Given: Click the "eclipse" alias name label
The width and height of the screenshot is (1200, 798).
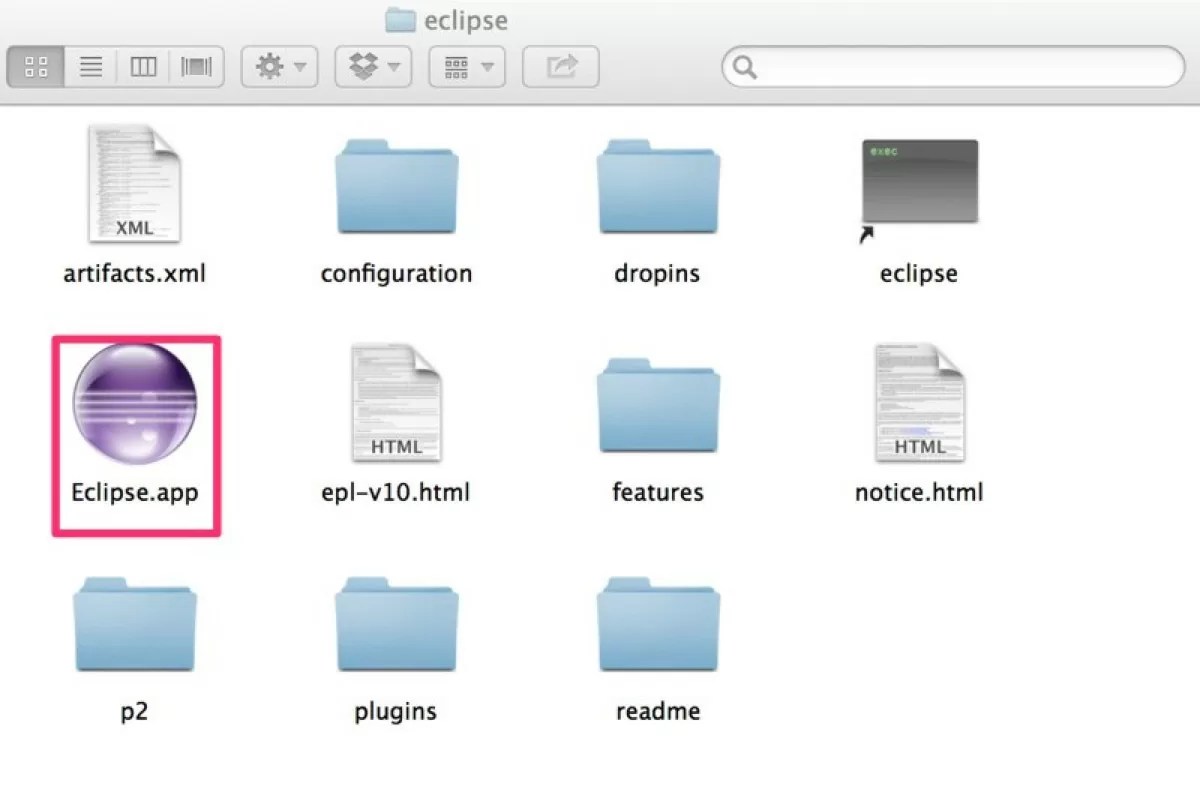Looking at the screenshot, I should (x=919, y=274).
